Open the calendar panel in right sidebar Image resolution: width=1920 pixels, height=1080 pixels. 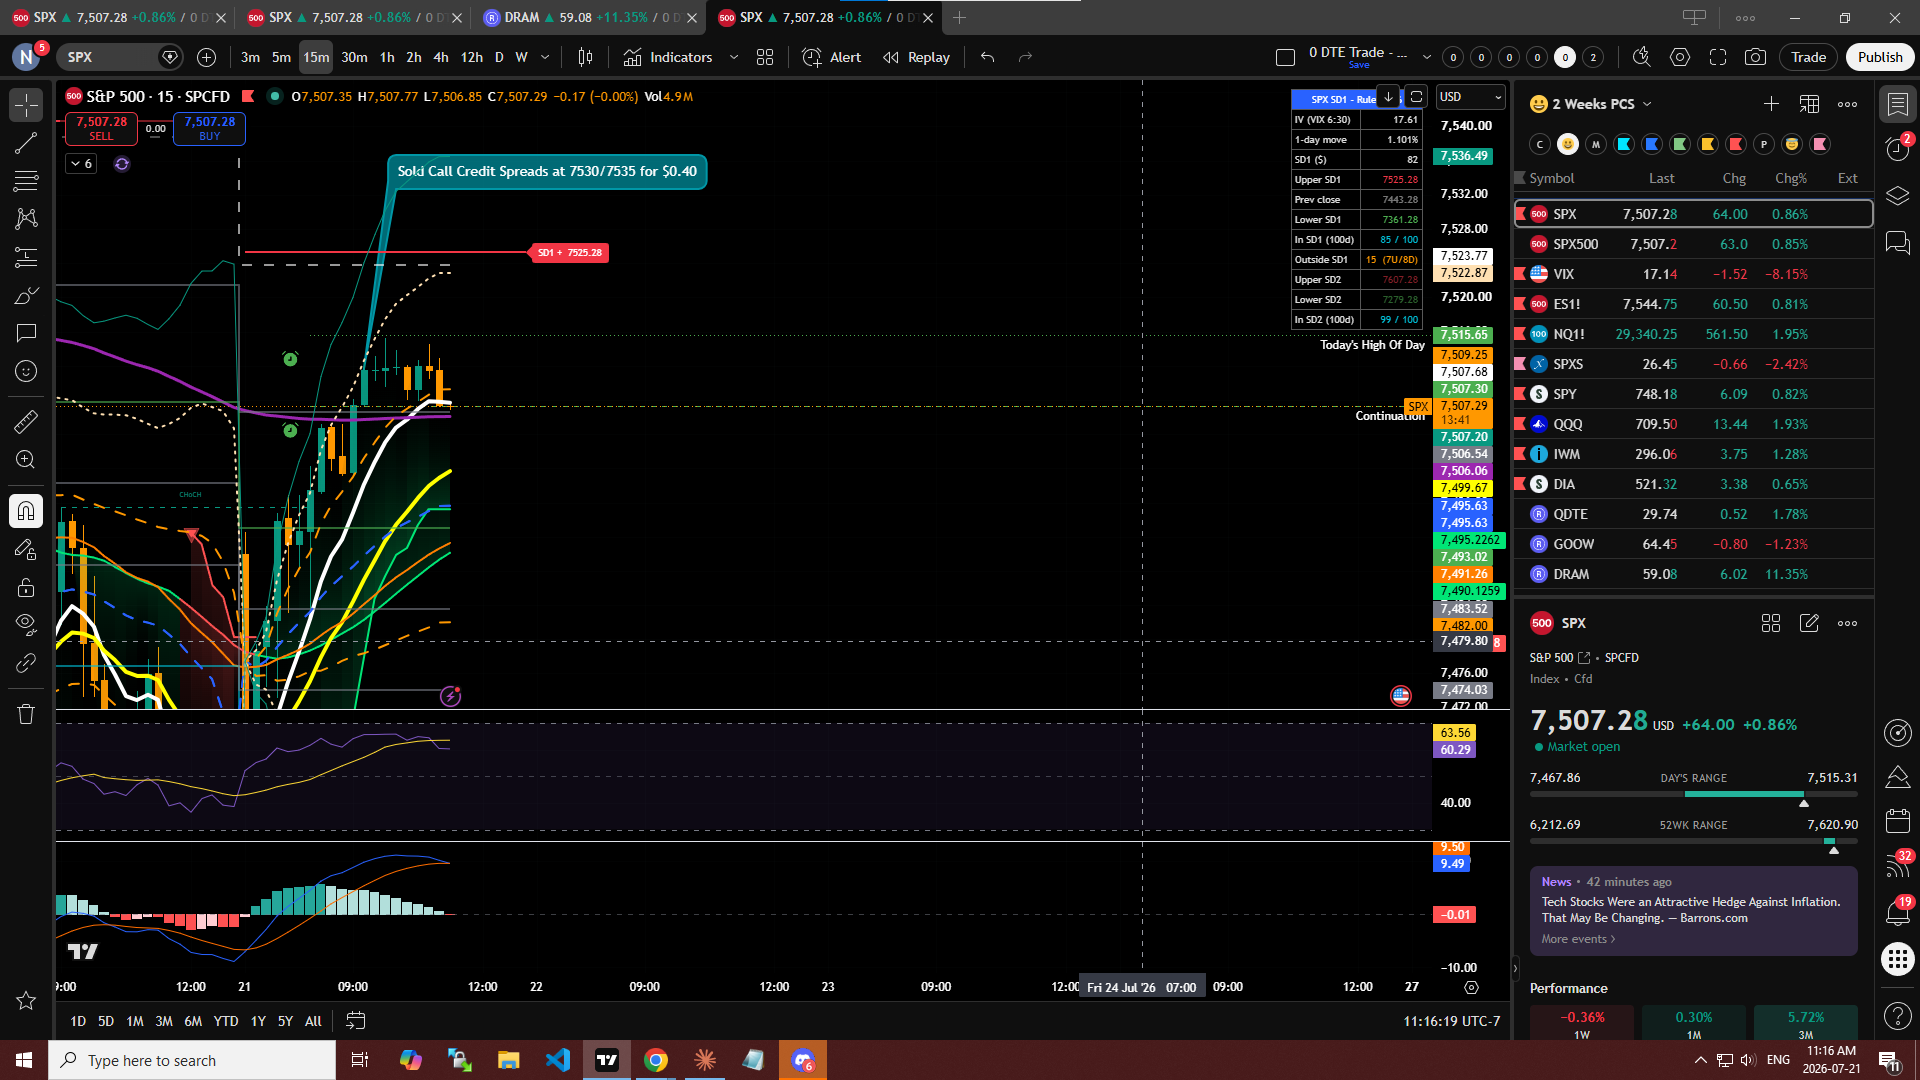(1897, 821)
